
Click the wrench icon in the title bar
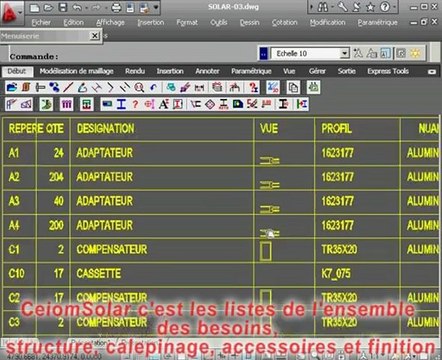tap(342, 7)
